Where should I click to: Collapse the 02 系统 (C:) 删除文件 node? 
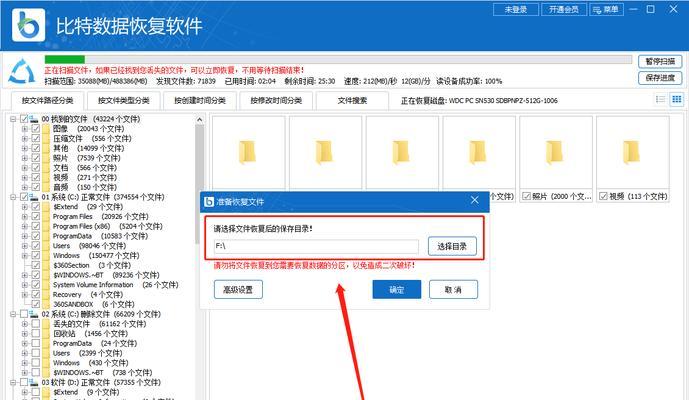[x=13, y=314]
